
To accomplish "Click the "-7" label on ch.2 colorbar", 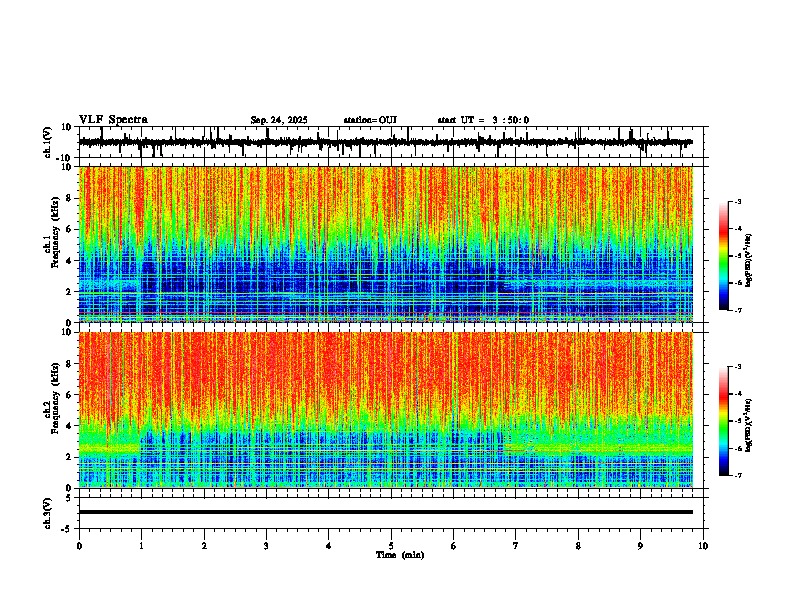I will coord(738,475).
